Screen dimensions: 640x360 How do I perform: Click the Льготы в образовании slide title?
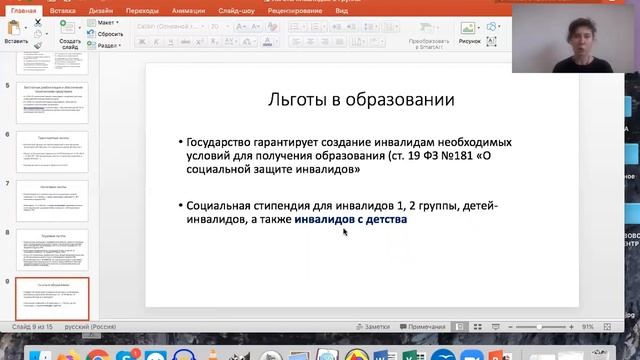coord(361,100)
